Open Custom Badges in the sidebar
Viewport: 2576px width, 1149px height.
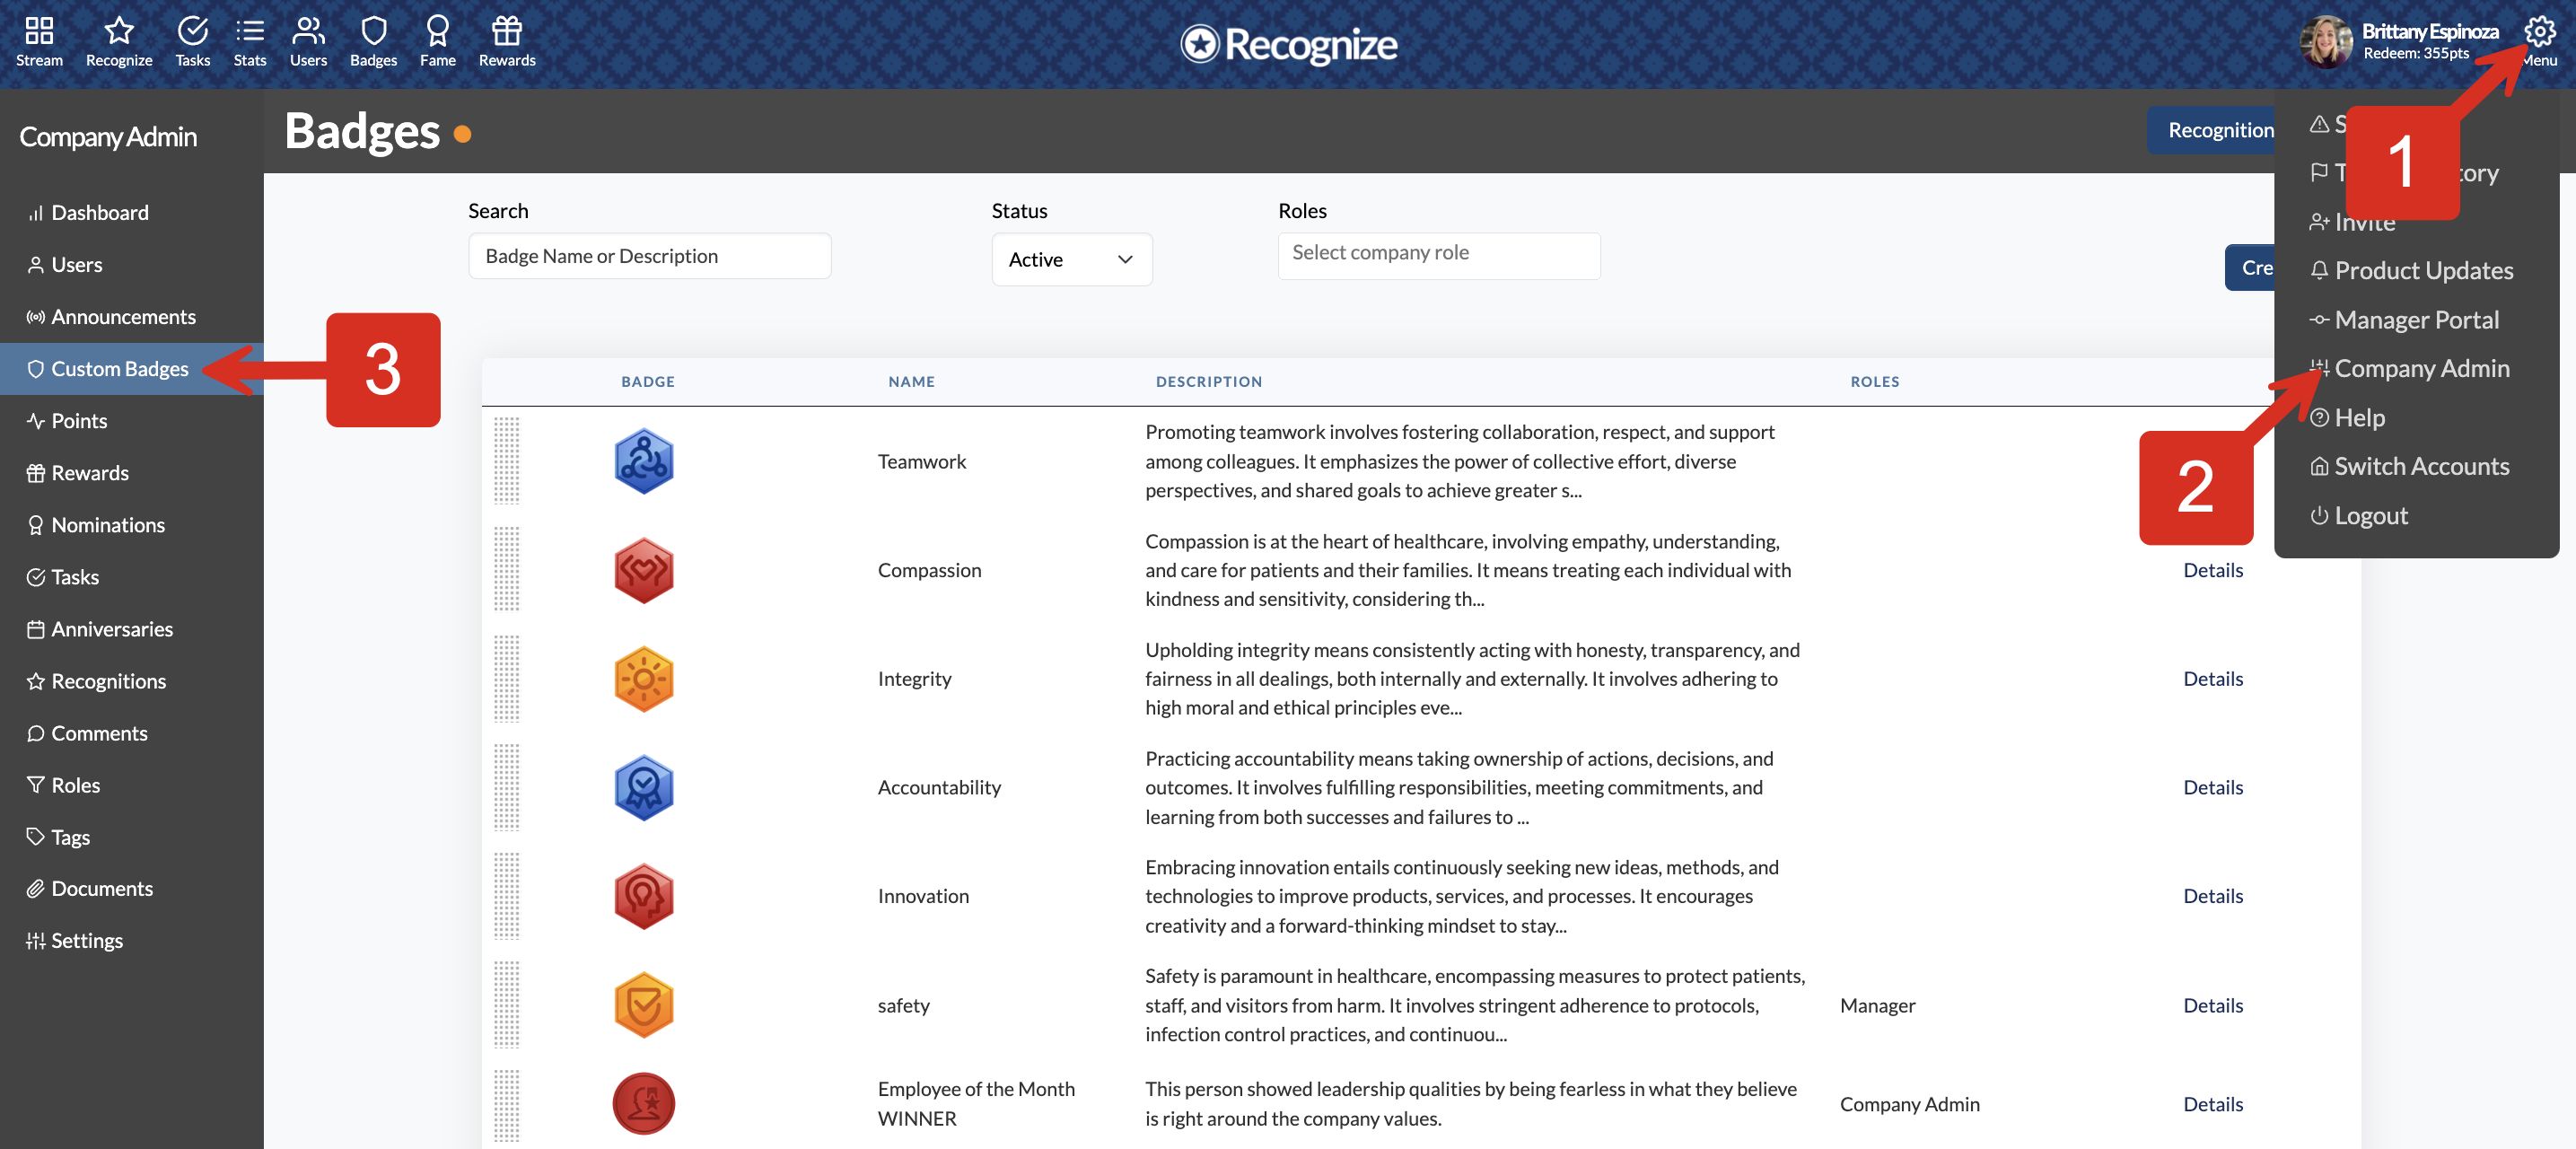119,369
